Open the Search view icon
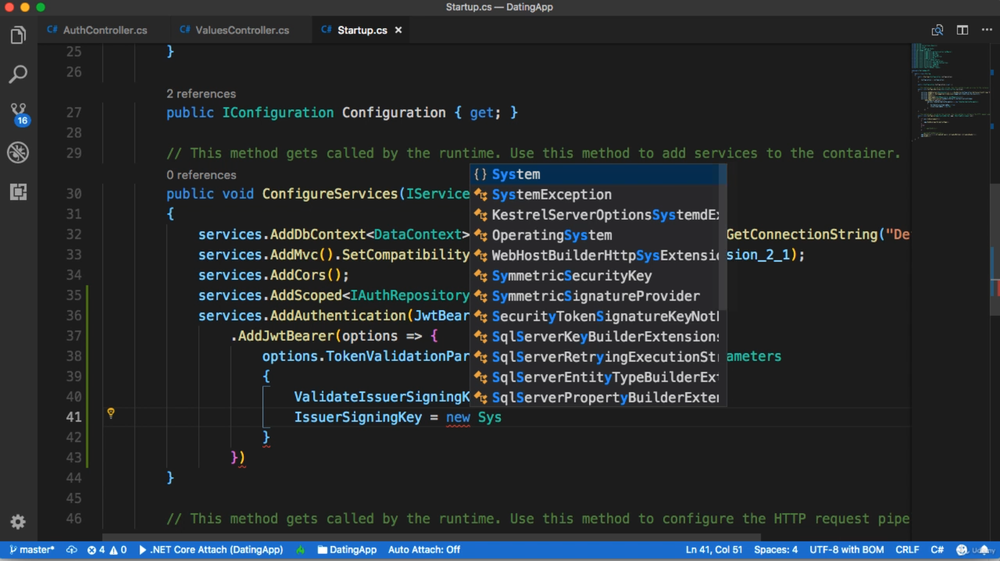The height and width of the screenshot is (561, 1000). click(18, 75)
